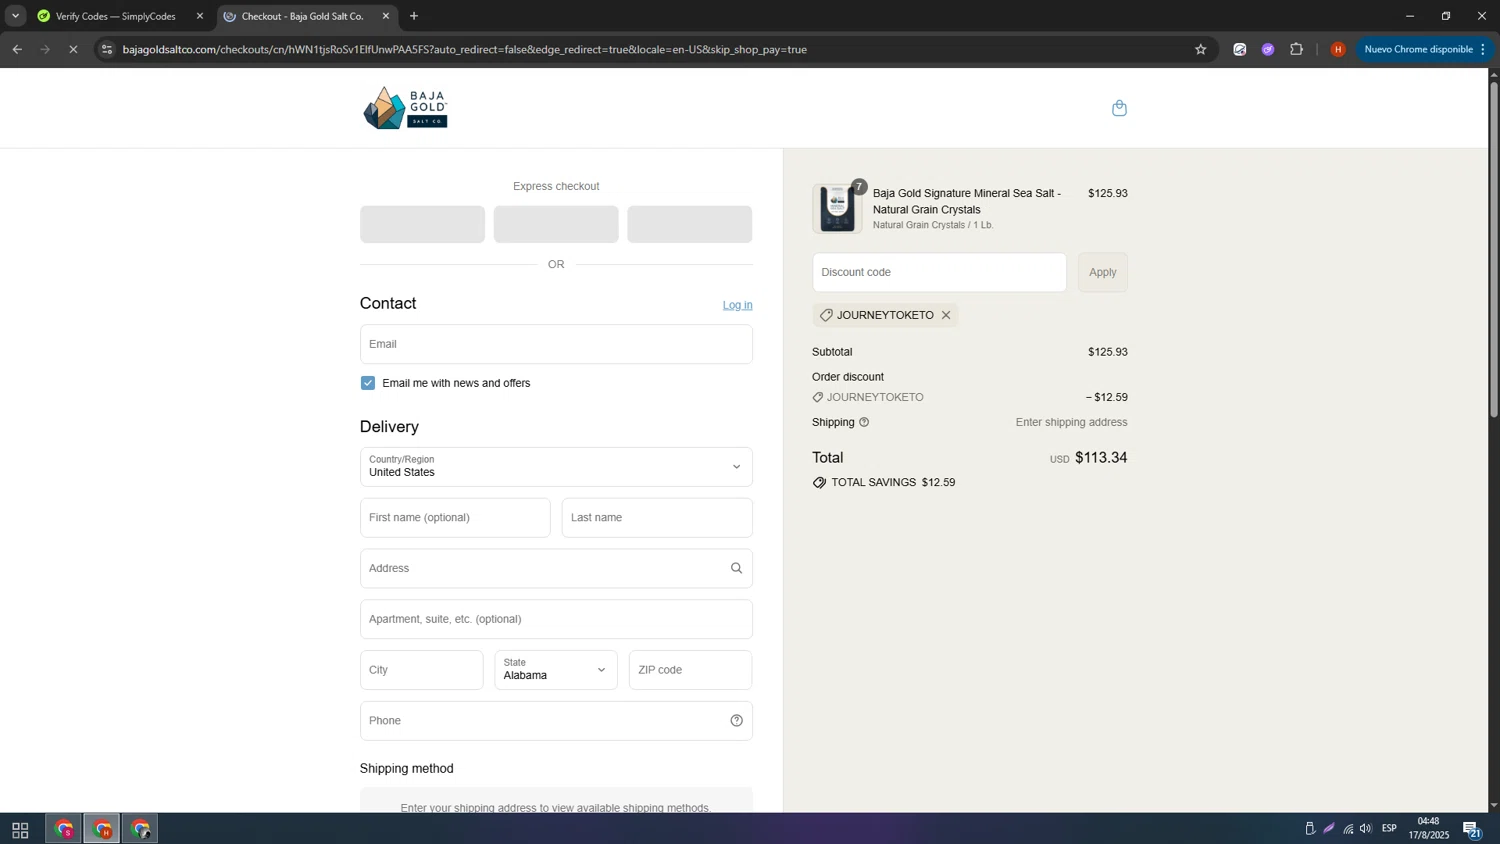Image resolution: width=1500 pixels, height=844 pixels.
Task: Toggle Email me with news and offers
Action: point(368,383)
